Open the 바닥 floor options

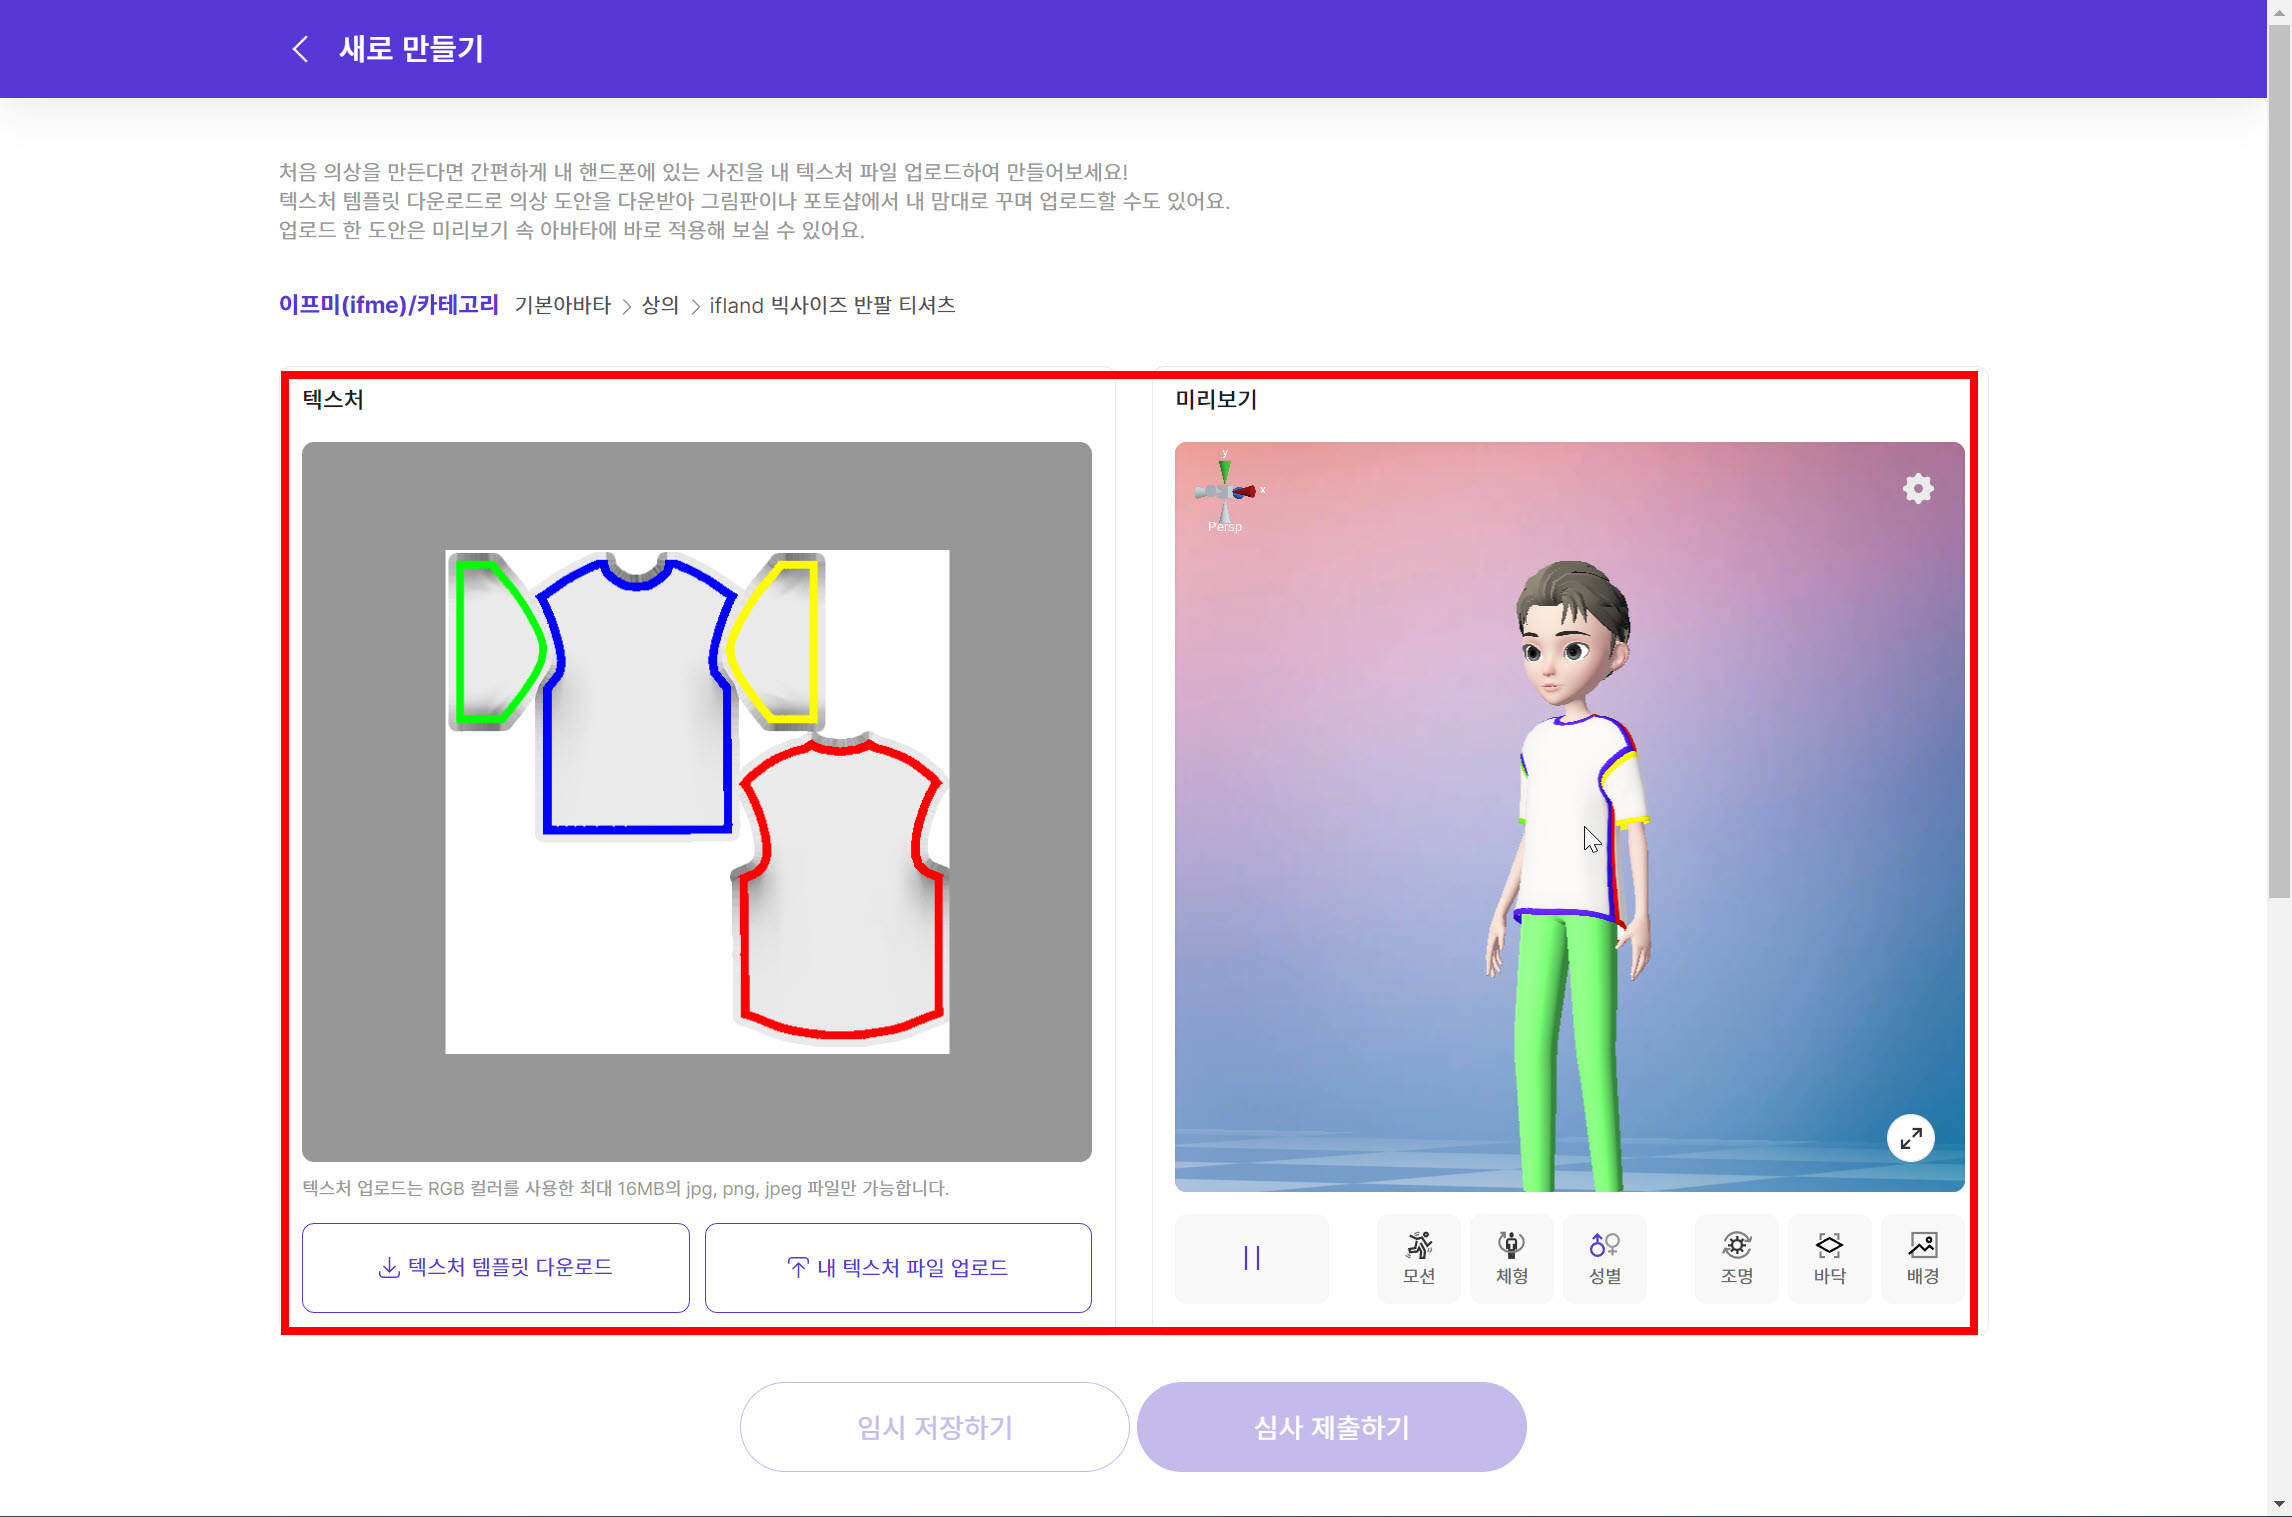pyautogui.click(x=1829, y=1258)
